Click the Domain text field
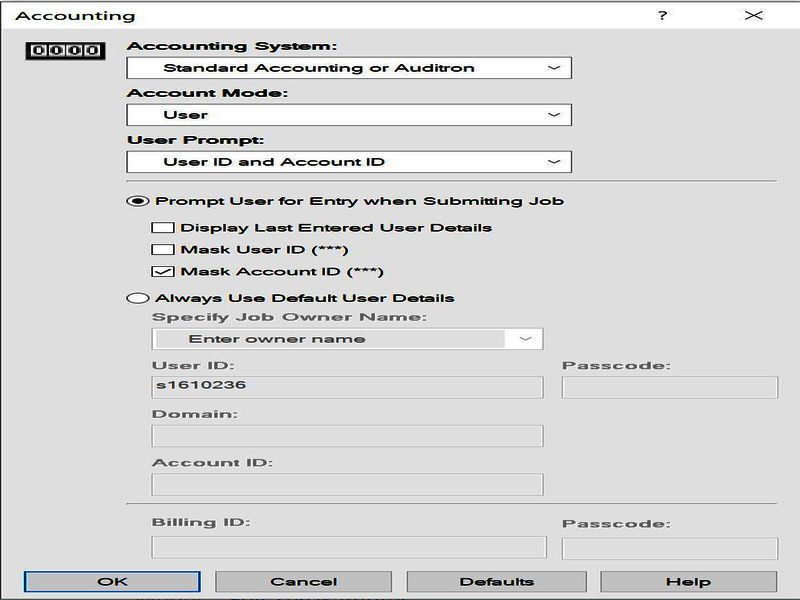The width and height of the screenshot is (800, 600). tap(347, 435)
